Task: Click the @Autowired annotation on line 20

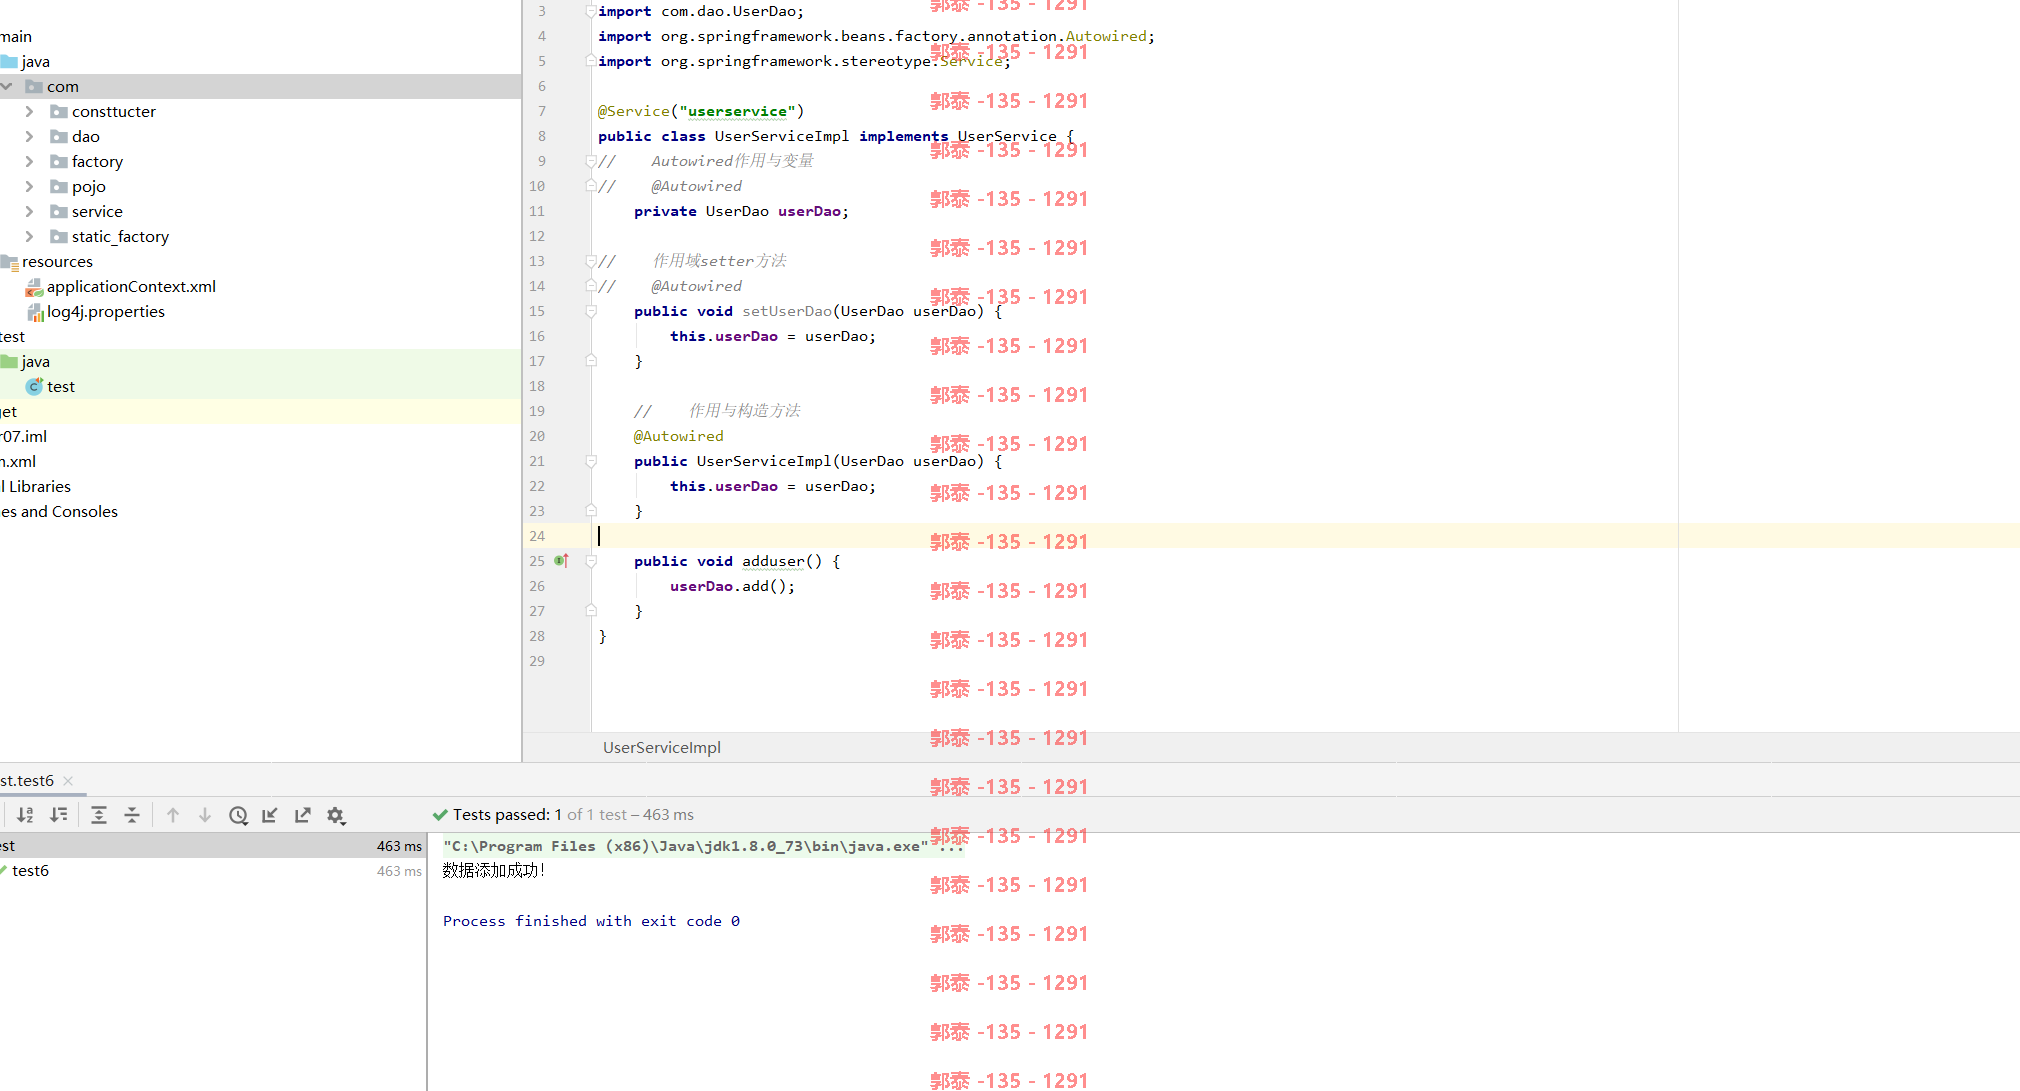Action: pos(678,436)
